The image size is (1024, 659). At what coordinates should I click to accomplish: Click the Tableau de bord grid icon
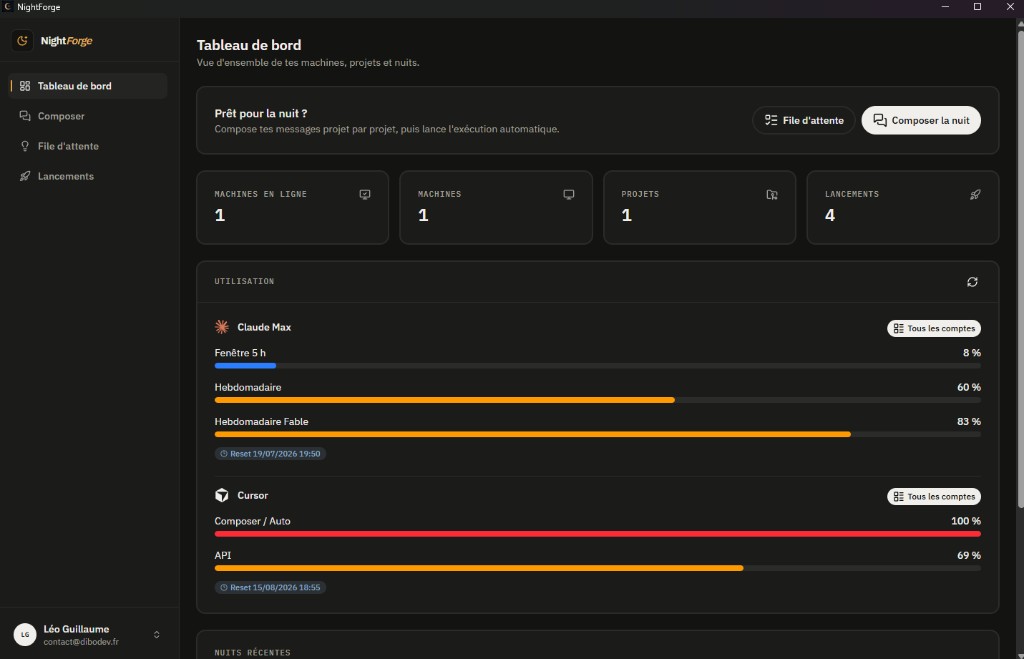click(x=25, y=86)
